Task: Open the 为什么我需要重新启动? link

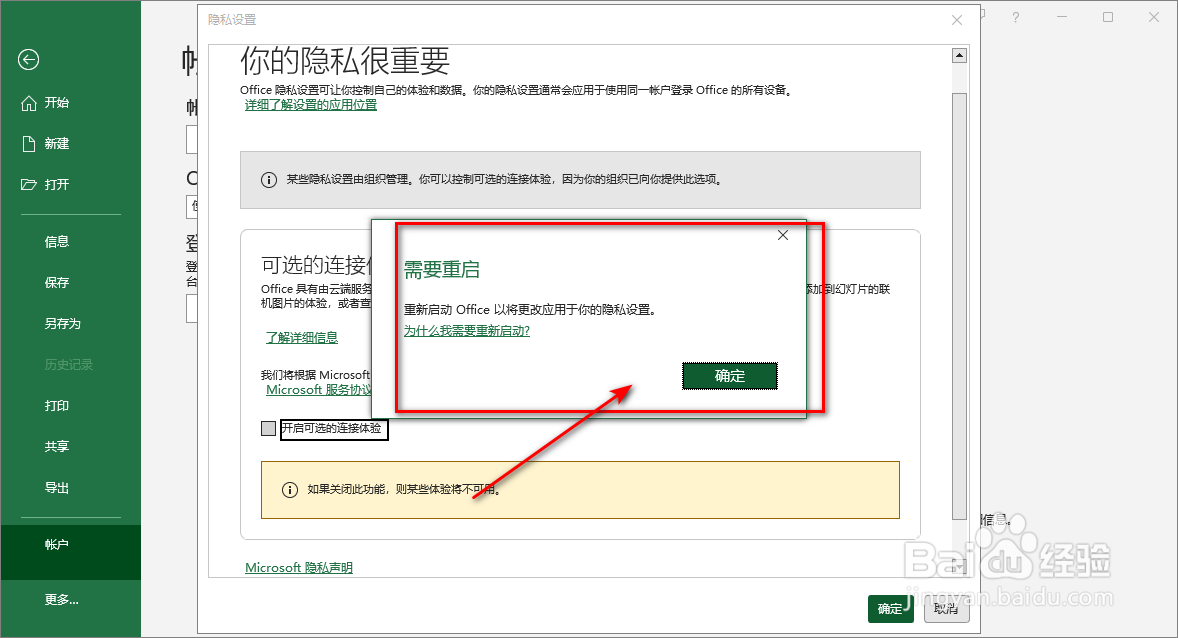Action: coord(467,331)
